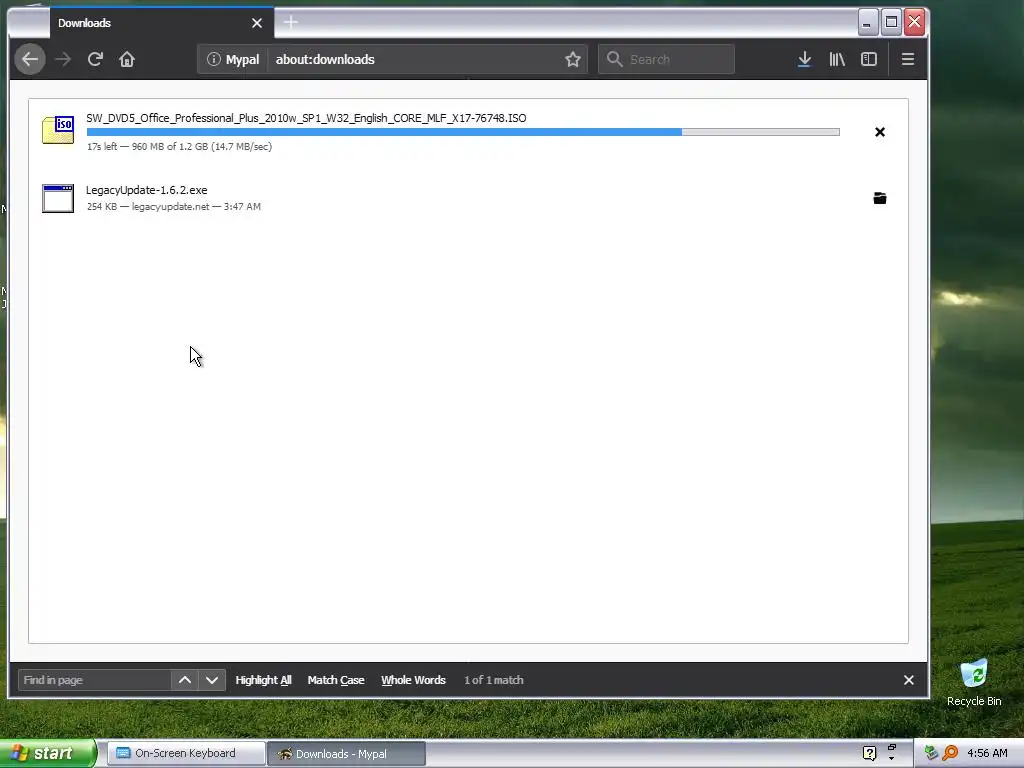Close the Downloads tab
The height and width of the screenshot is (768, 1024).
click(x=257, y=24)
